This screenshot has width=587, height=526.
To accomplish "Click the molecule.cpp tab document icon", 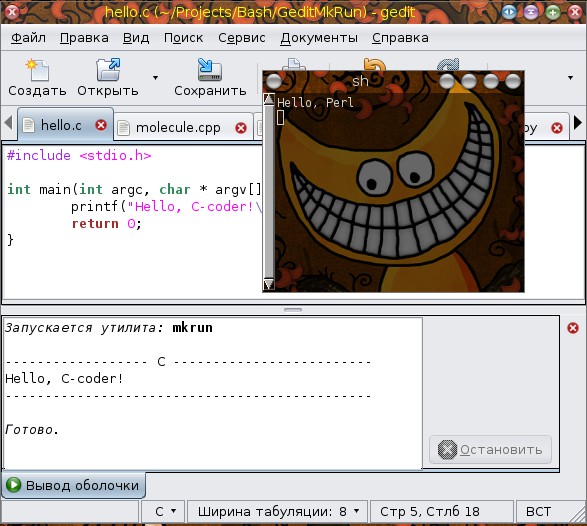I will click(124, 128).
